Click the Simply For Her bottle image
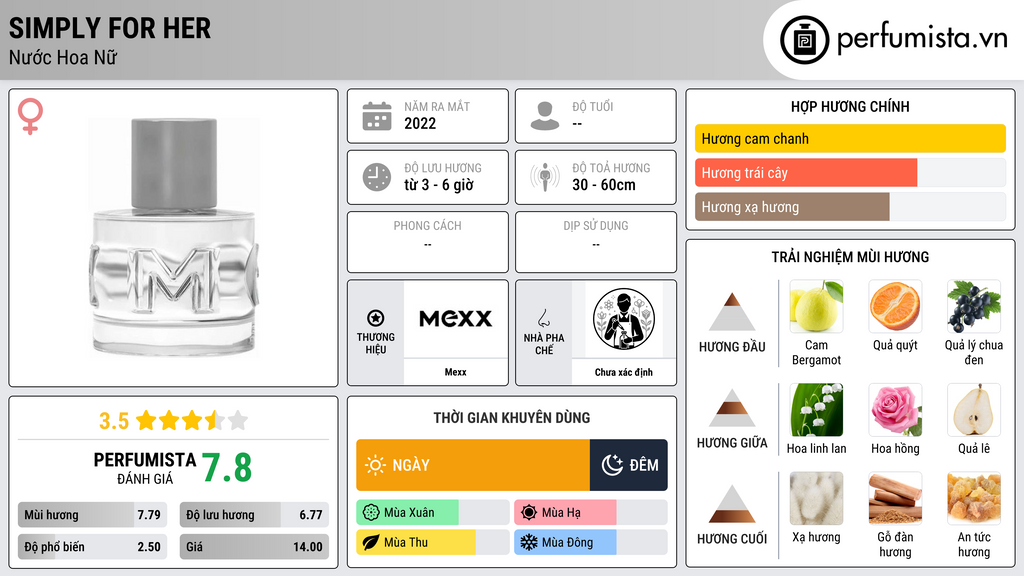Screen dimensions: 1024x576 (x=174, y=237)
